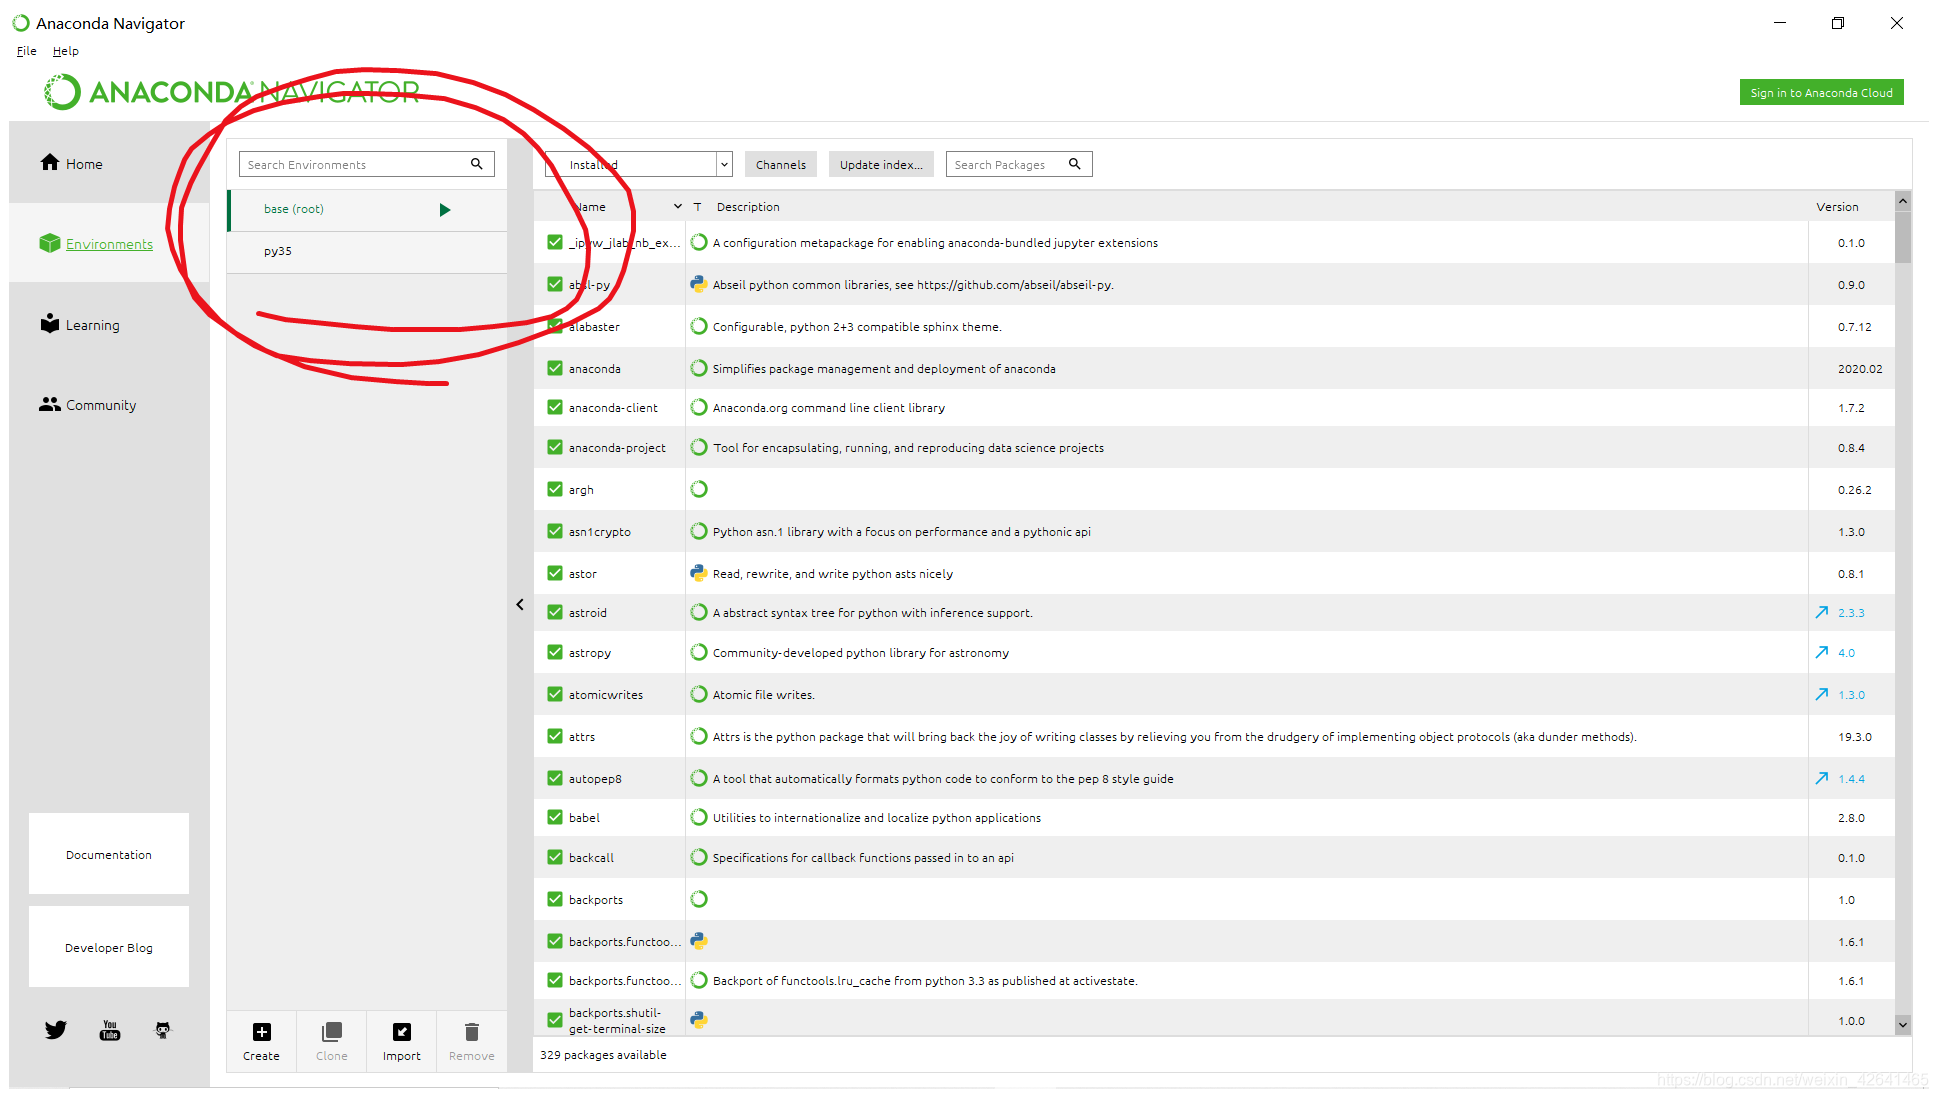Click astroid version 2.3.3
This screenshot has width=1938, height=1098.
pyautogui.click(x=1851, y=613)
